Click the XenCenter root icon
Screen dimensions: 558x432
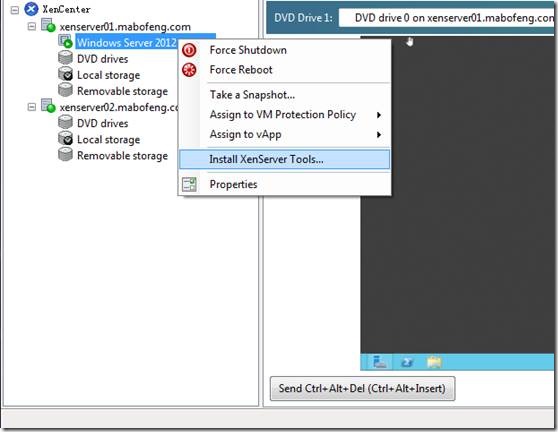31,9
